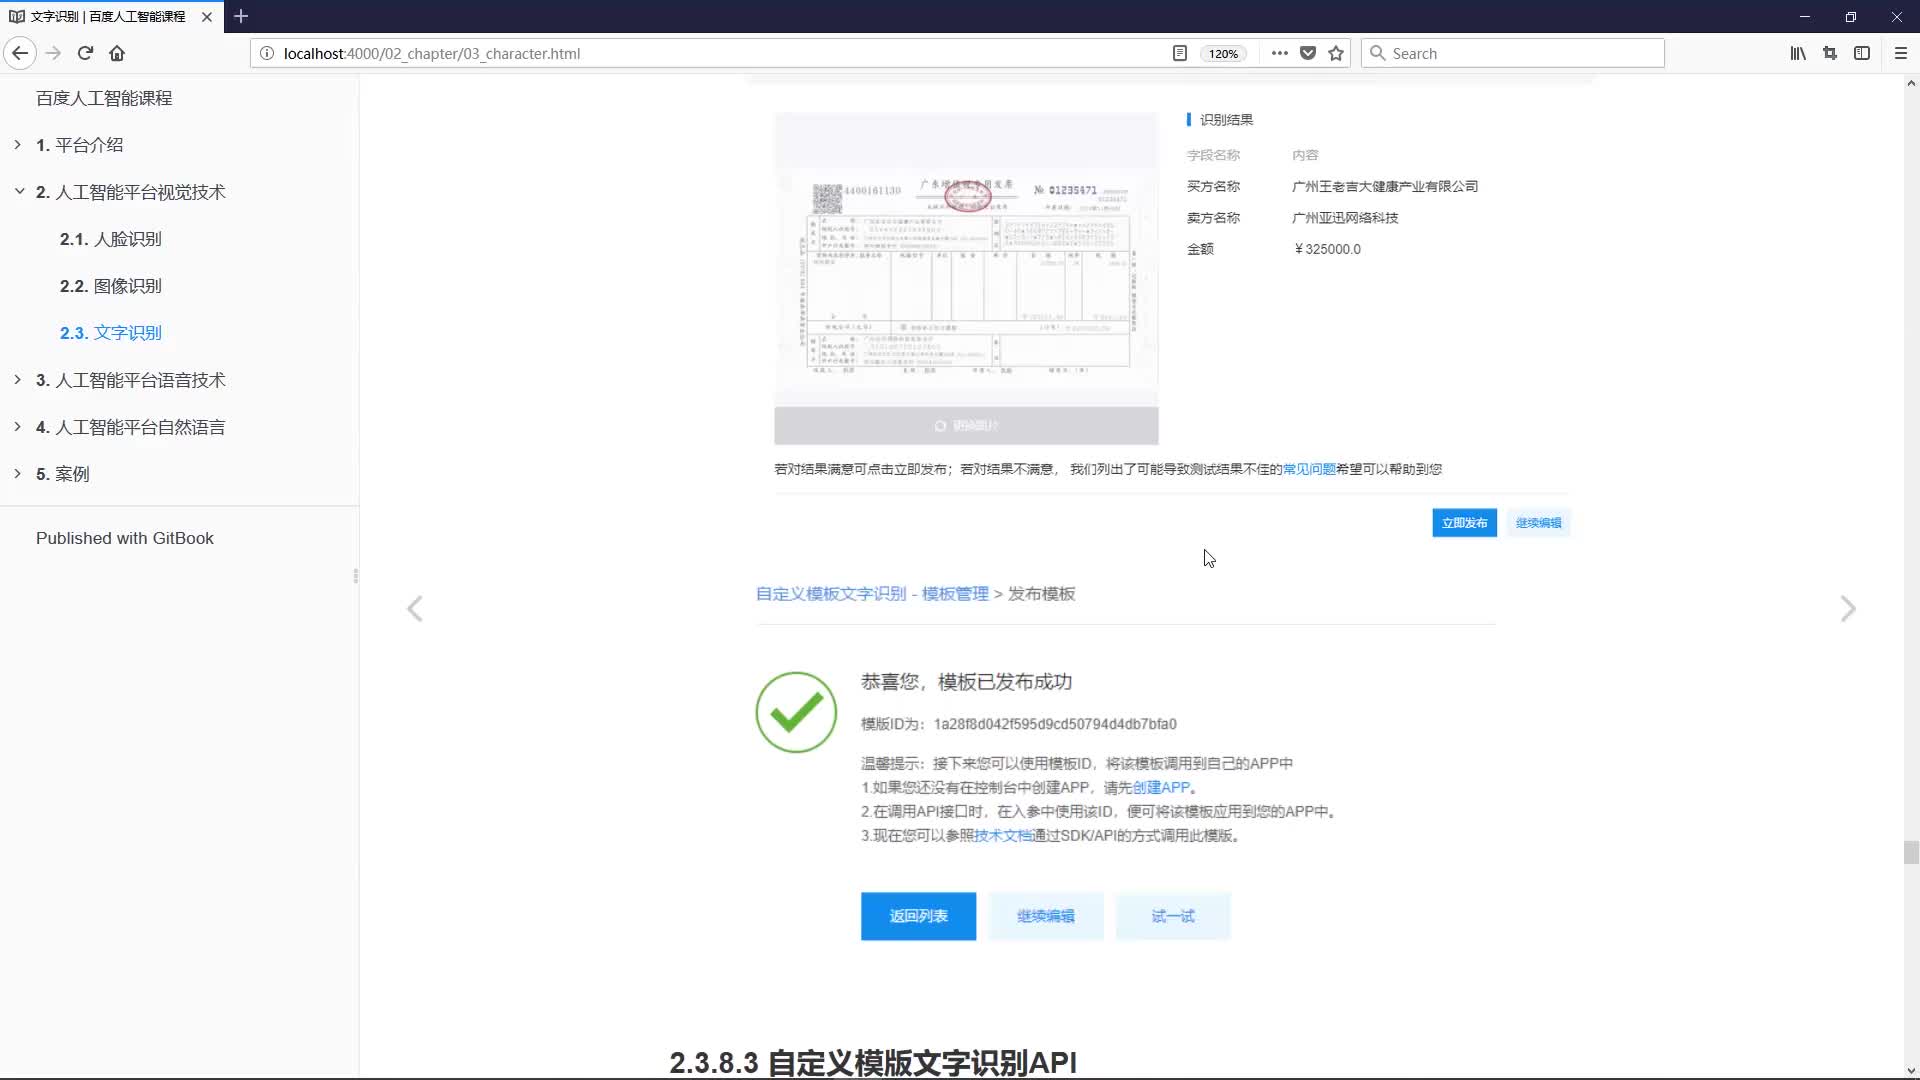Go to previous page with left chevron
The height and width of the screenshot is (1080, 1920).
415,608
